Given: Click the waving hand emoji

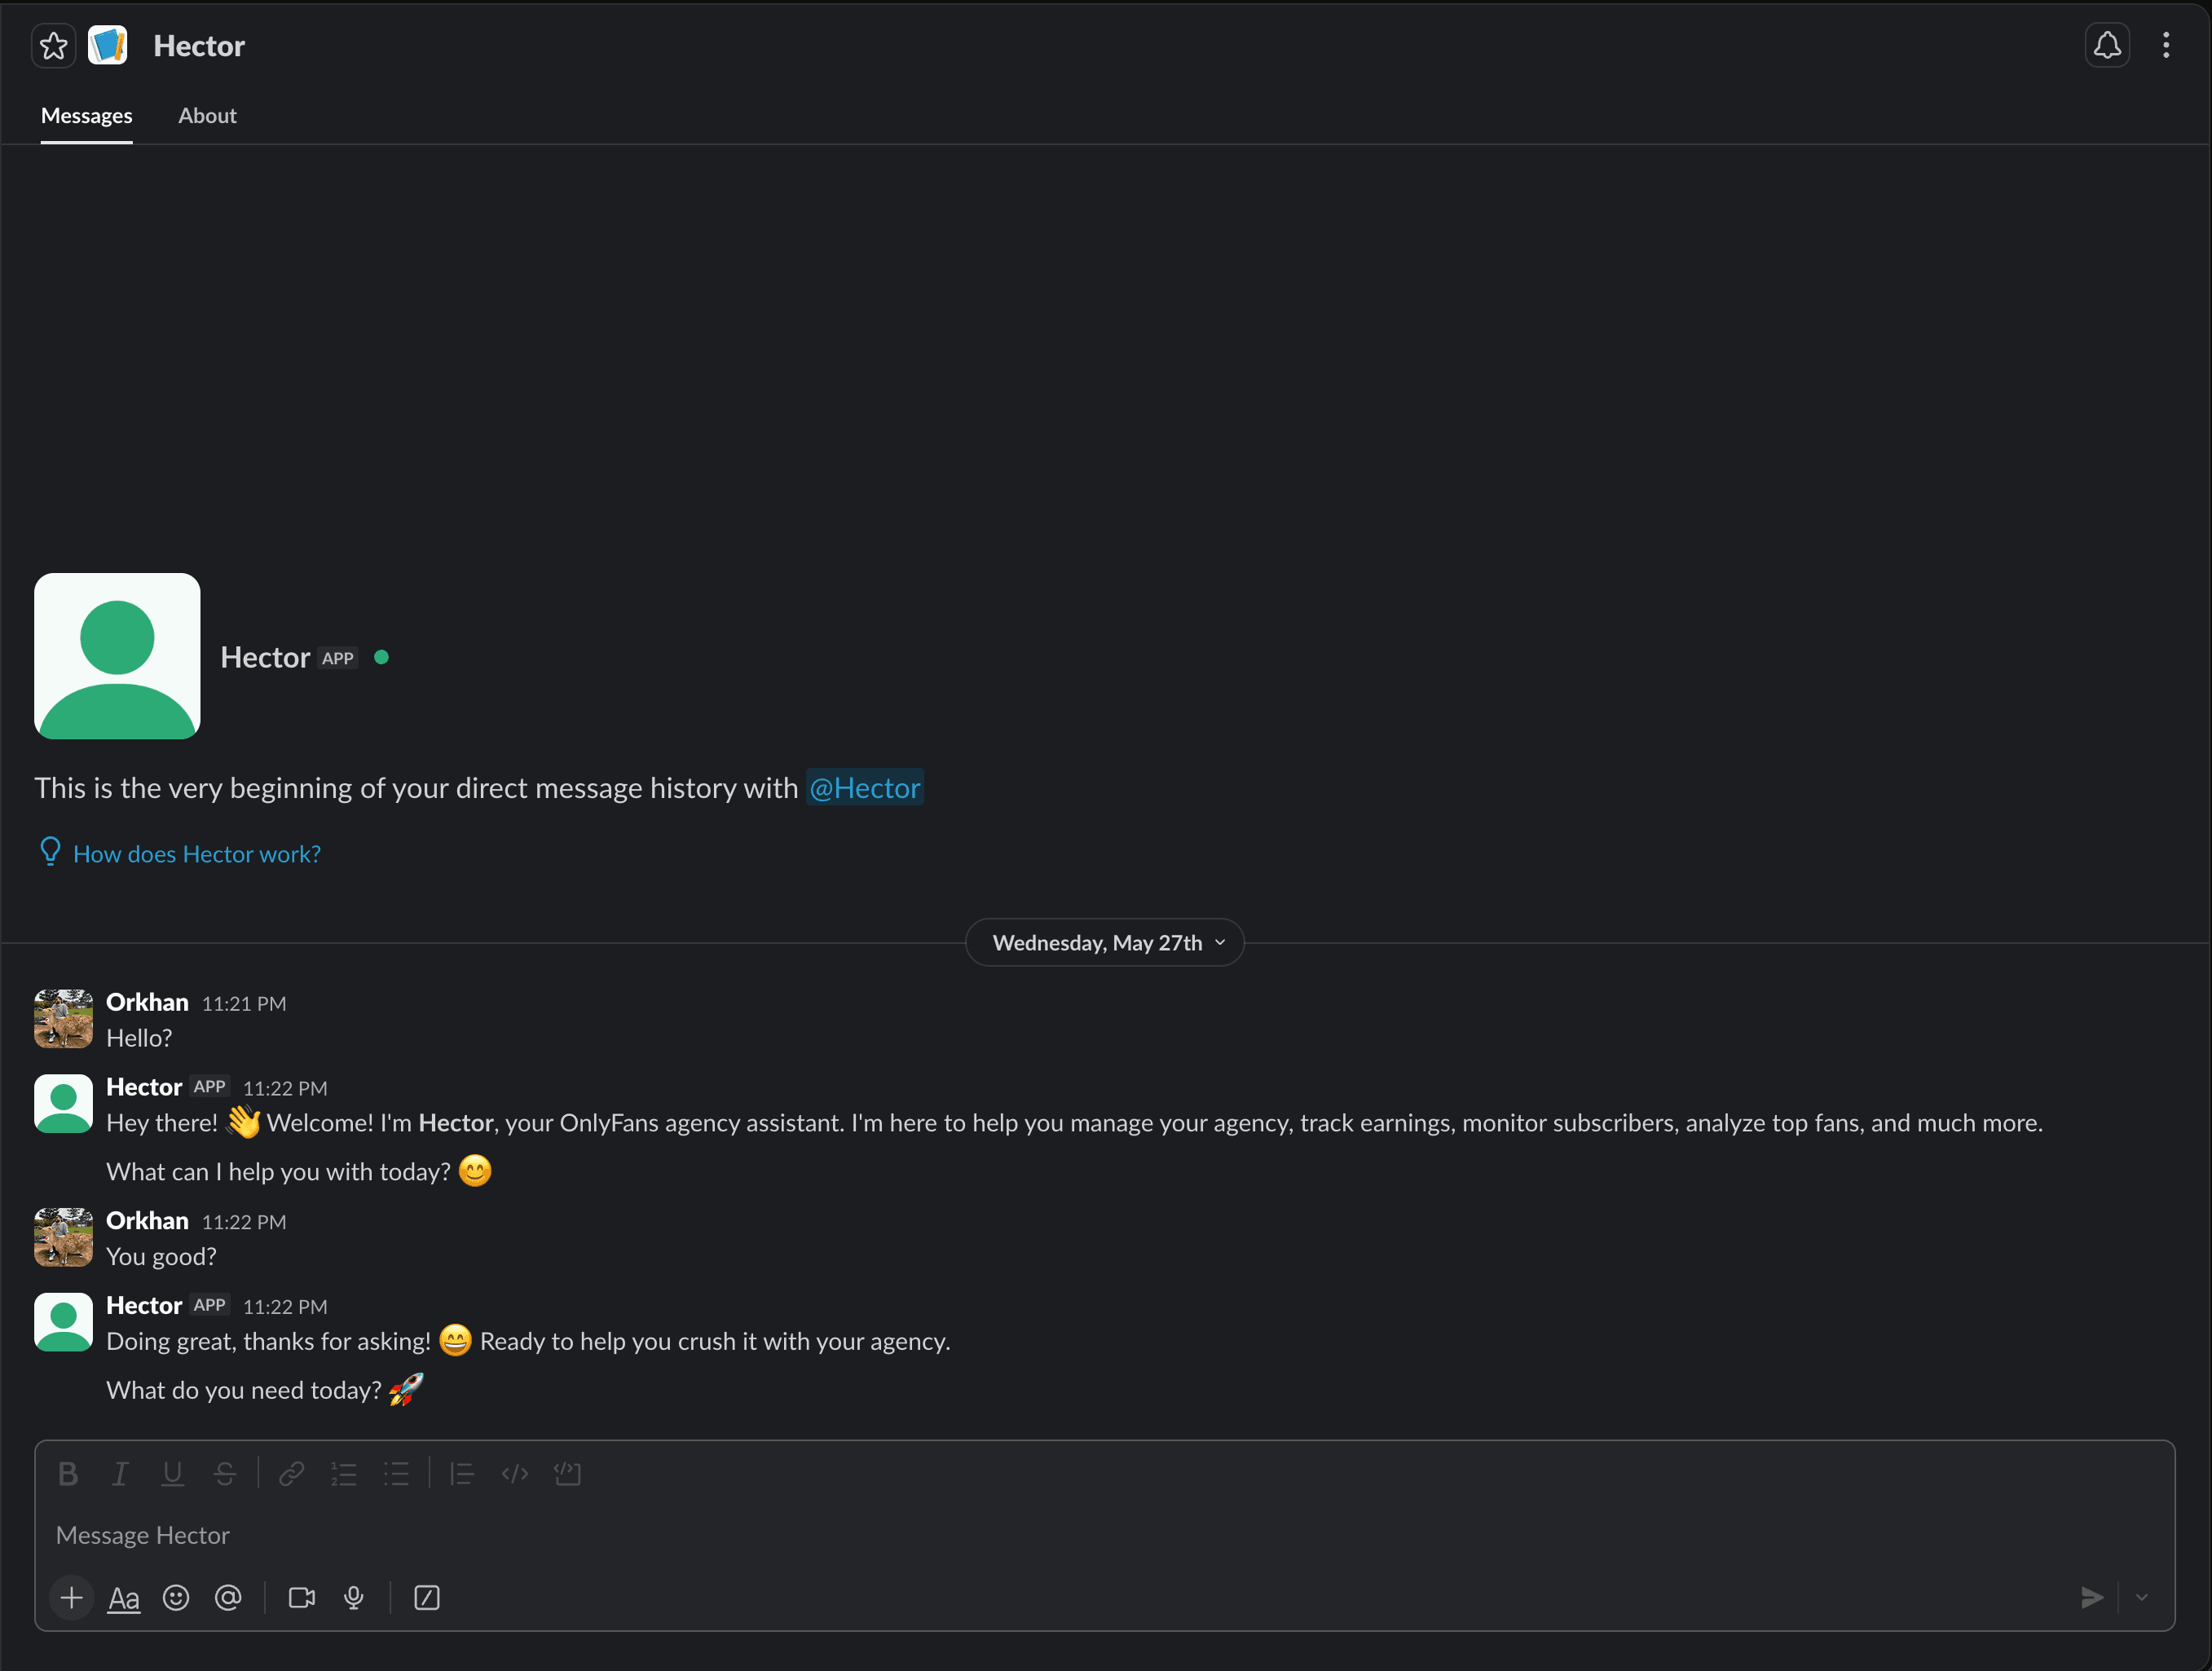Looking at the screenshot, I should 243,1122.
